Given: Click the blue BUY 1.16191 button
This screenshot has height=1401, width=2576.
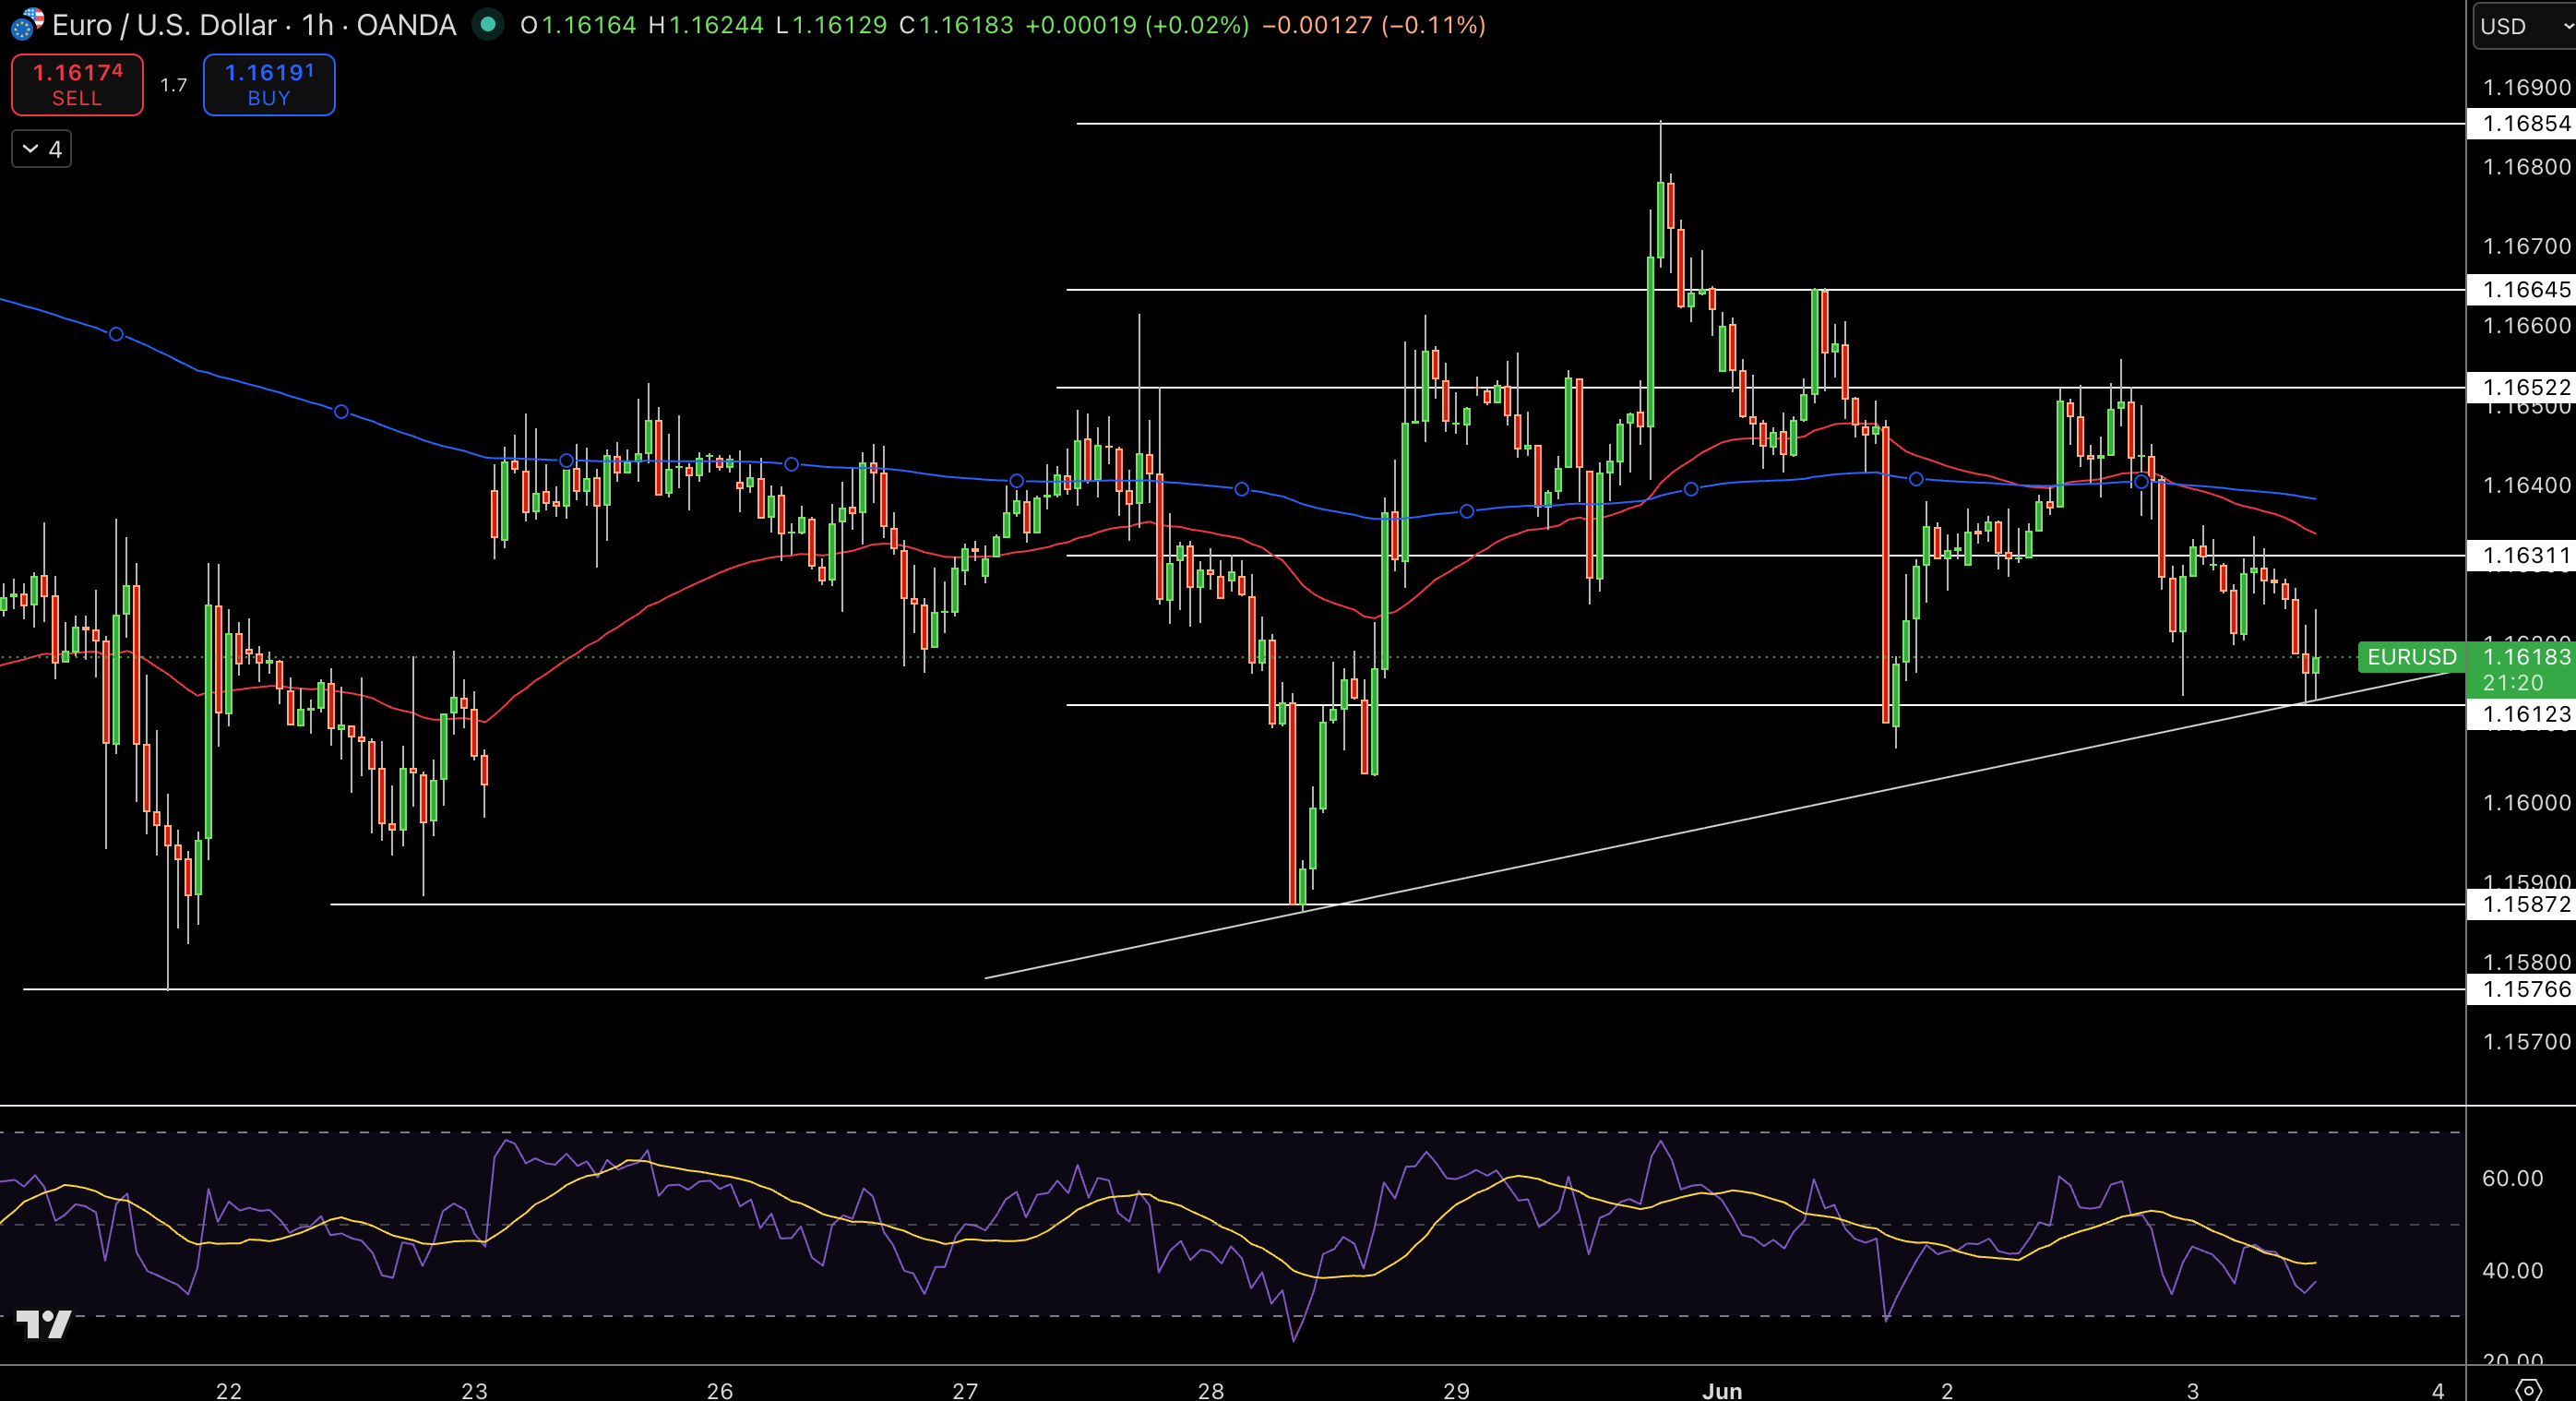Looking at the screenshot, I should point(269,85).
